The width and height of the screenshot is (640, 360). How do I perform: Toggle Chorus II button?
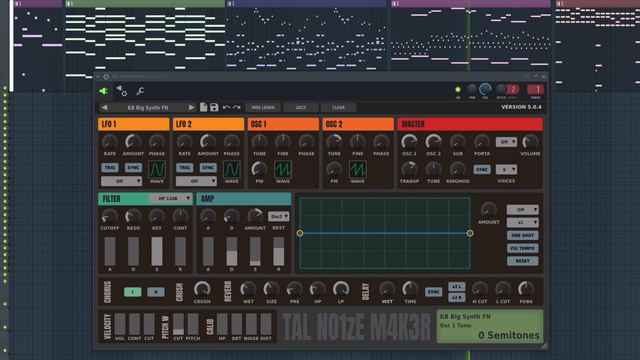[156, 292]
